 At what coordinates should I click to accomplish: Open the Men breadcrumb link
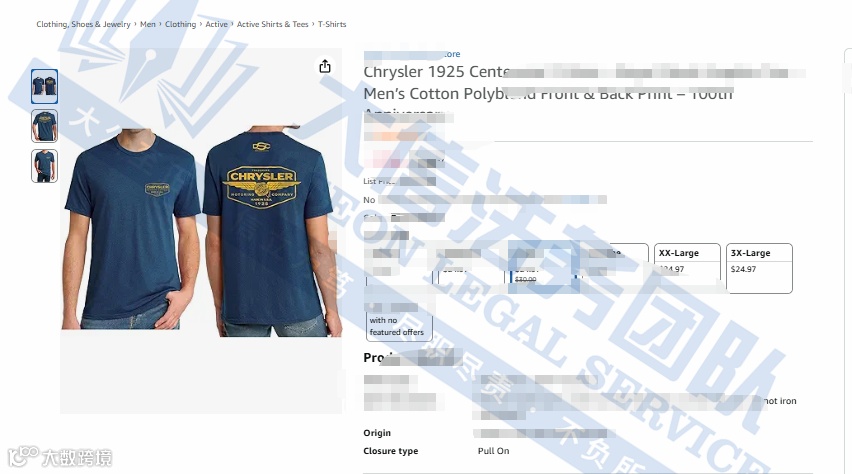[x=148, y=24]
